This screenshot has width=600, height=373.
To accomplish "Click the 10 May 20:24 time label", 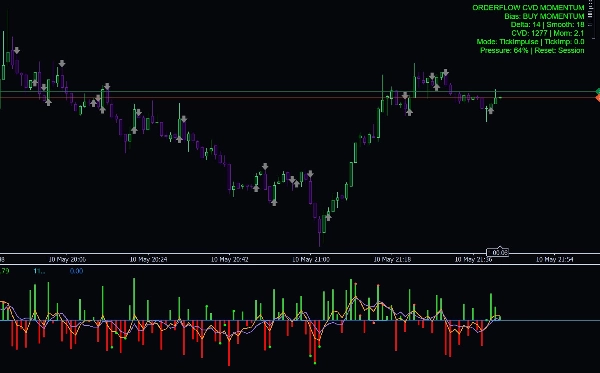I will (148, 259).
